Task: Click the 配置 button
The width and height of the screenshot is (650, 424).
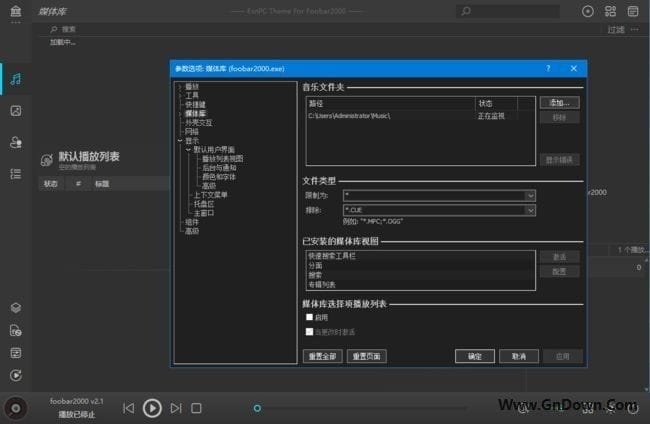Action: (x=559, y=271)
